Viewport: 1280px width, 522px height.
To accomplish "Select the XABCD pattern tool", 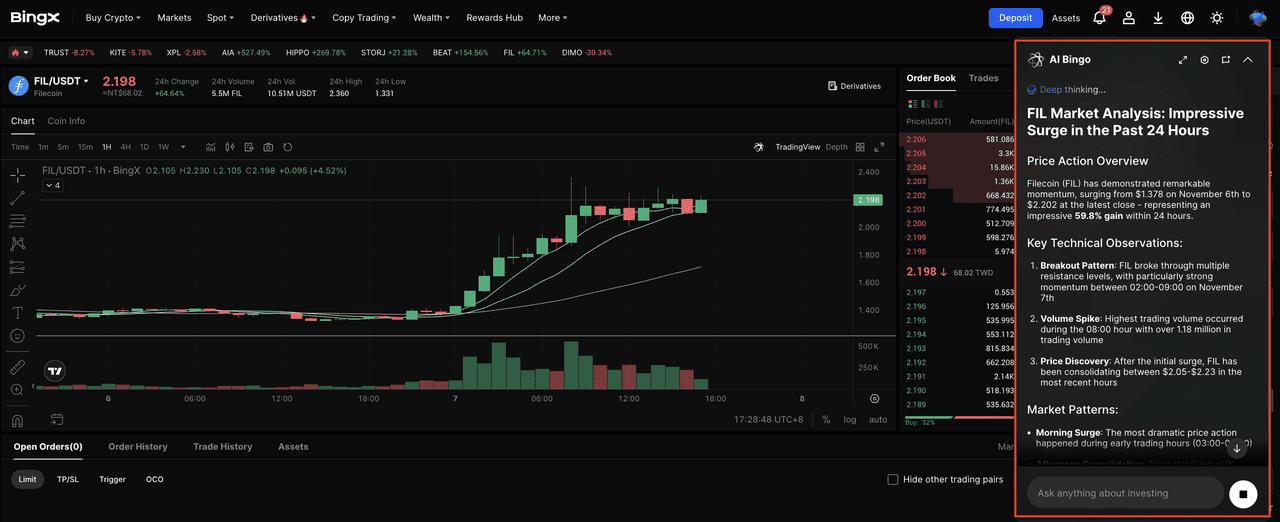I will [x=18, y=244].
